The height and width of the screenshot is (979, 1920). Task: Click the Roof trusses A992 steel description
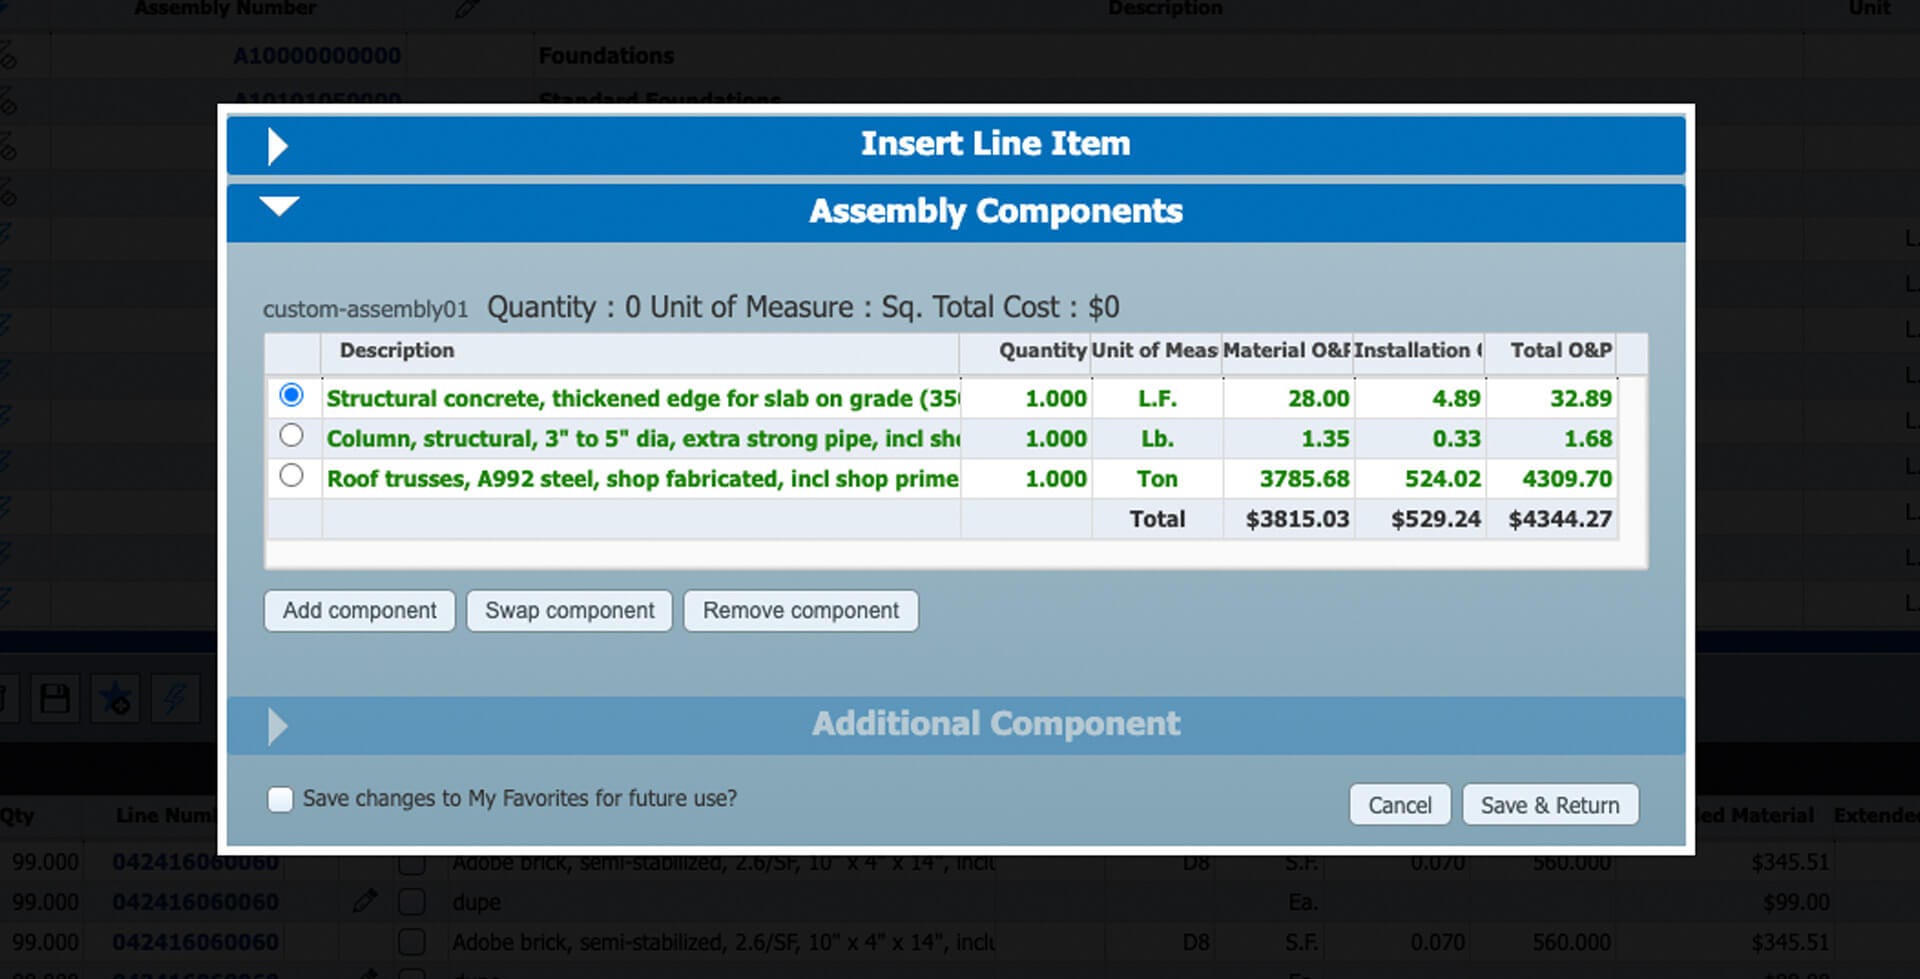point(642,479)
